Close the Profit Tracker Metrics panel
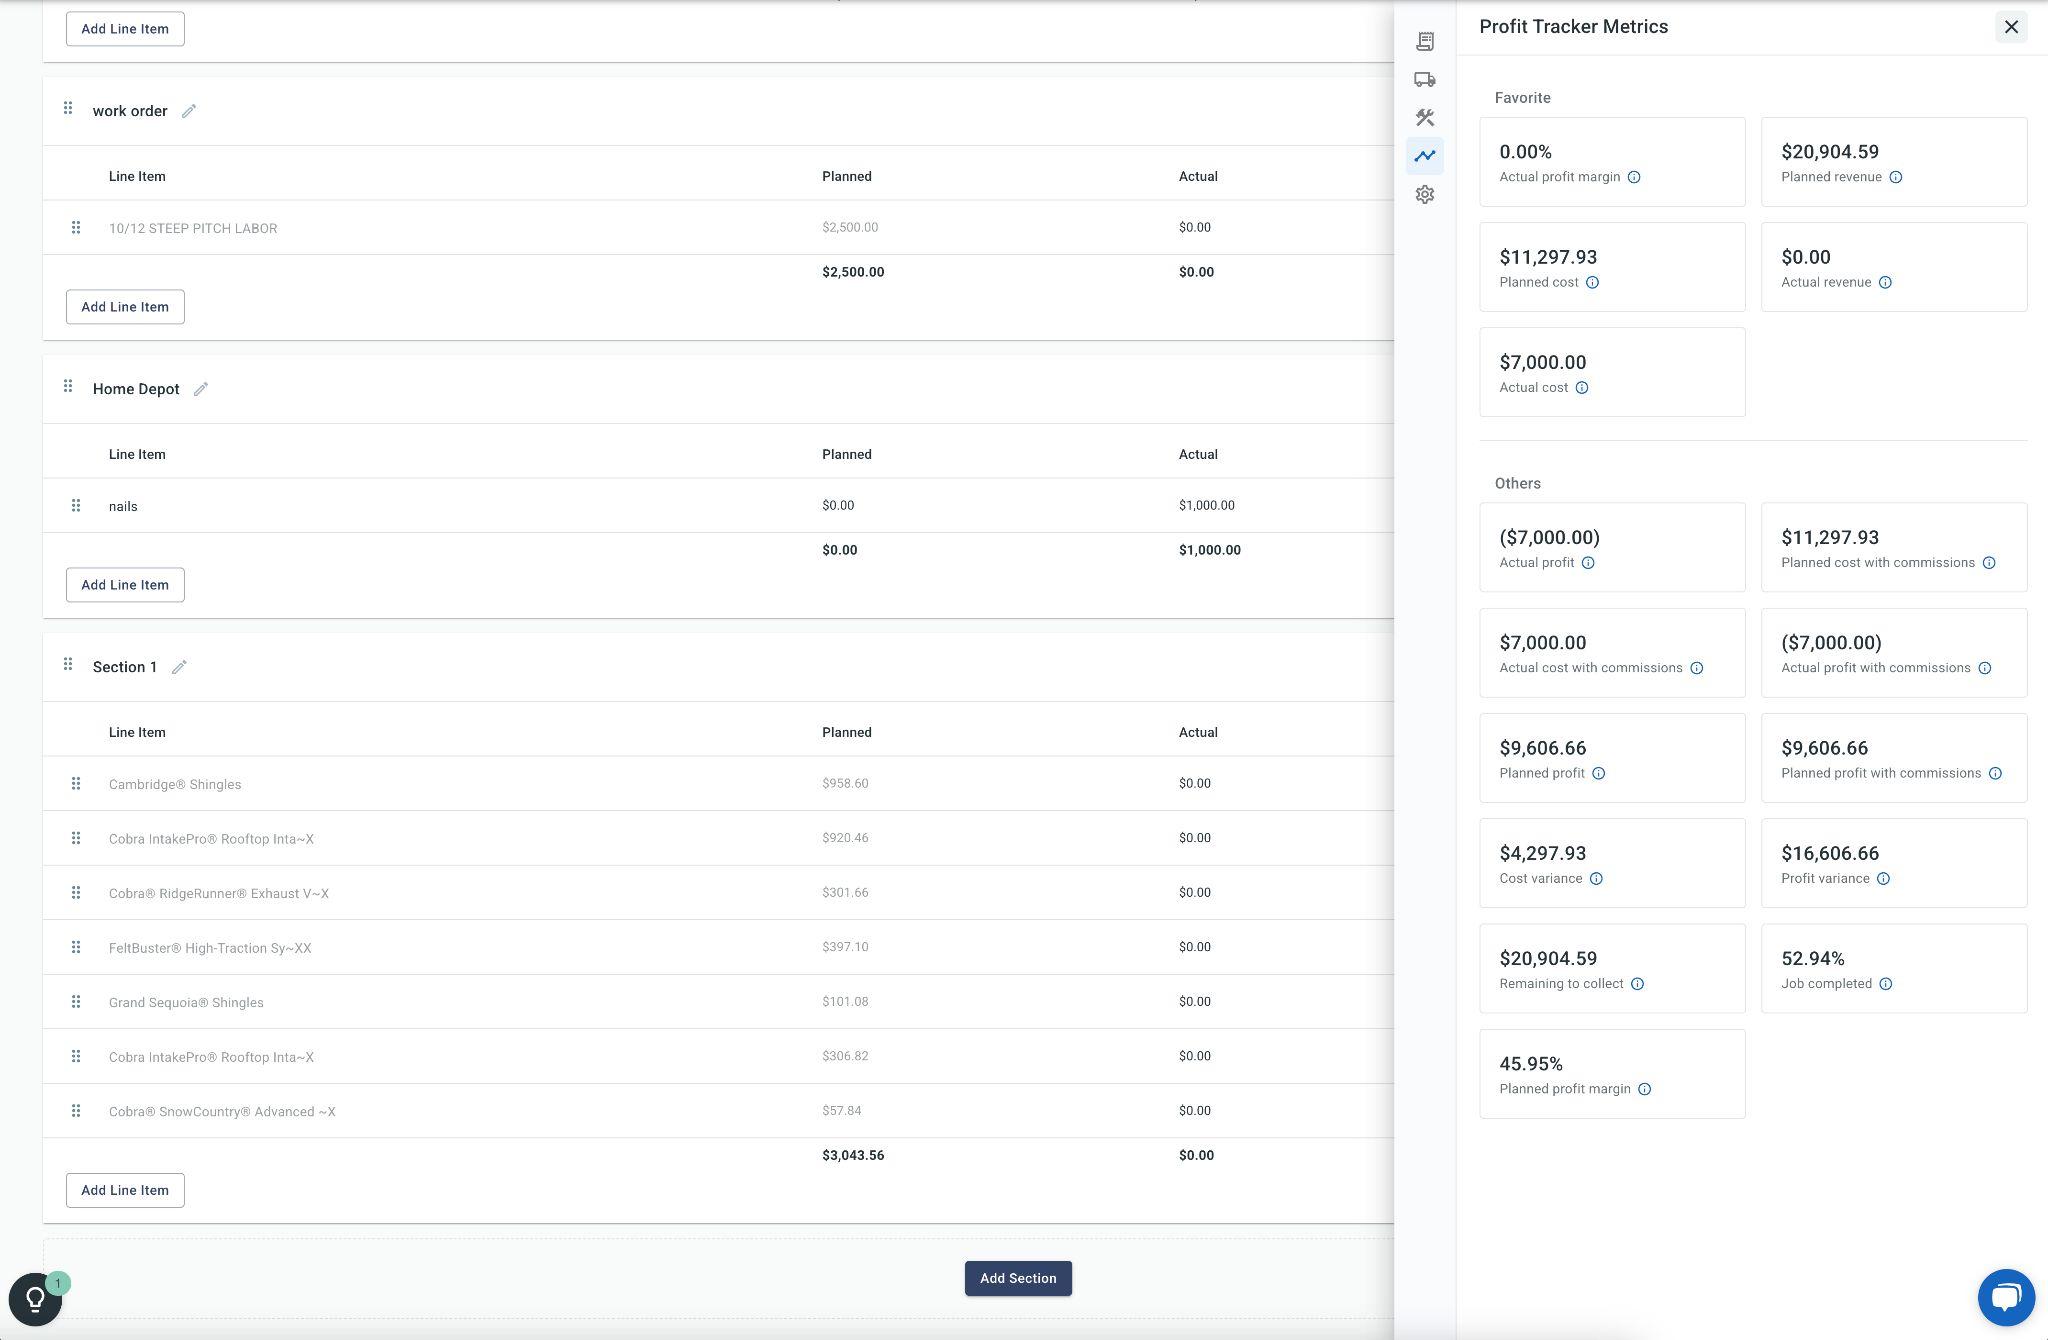This screenshot has height=1340, width=2048. (2011, 27)
